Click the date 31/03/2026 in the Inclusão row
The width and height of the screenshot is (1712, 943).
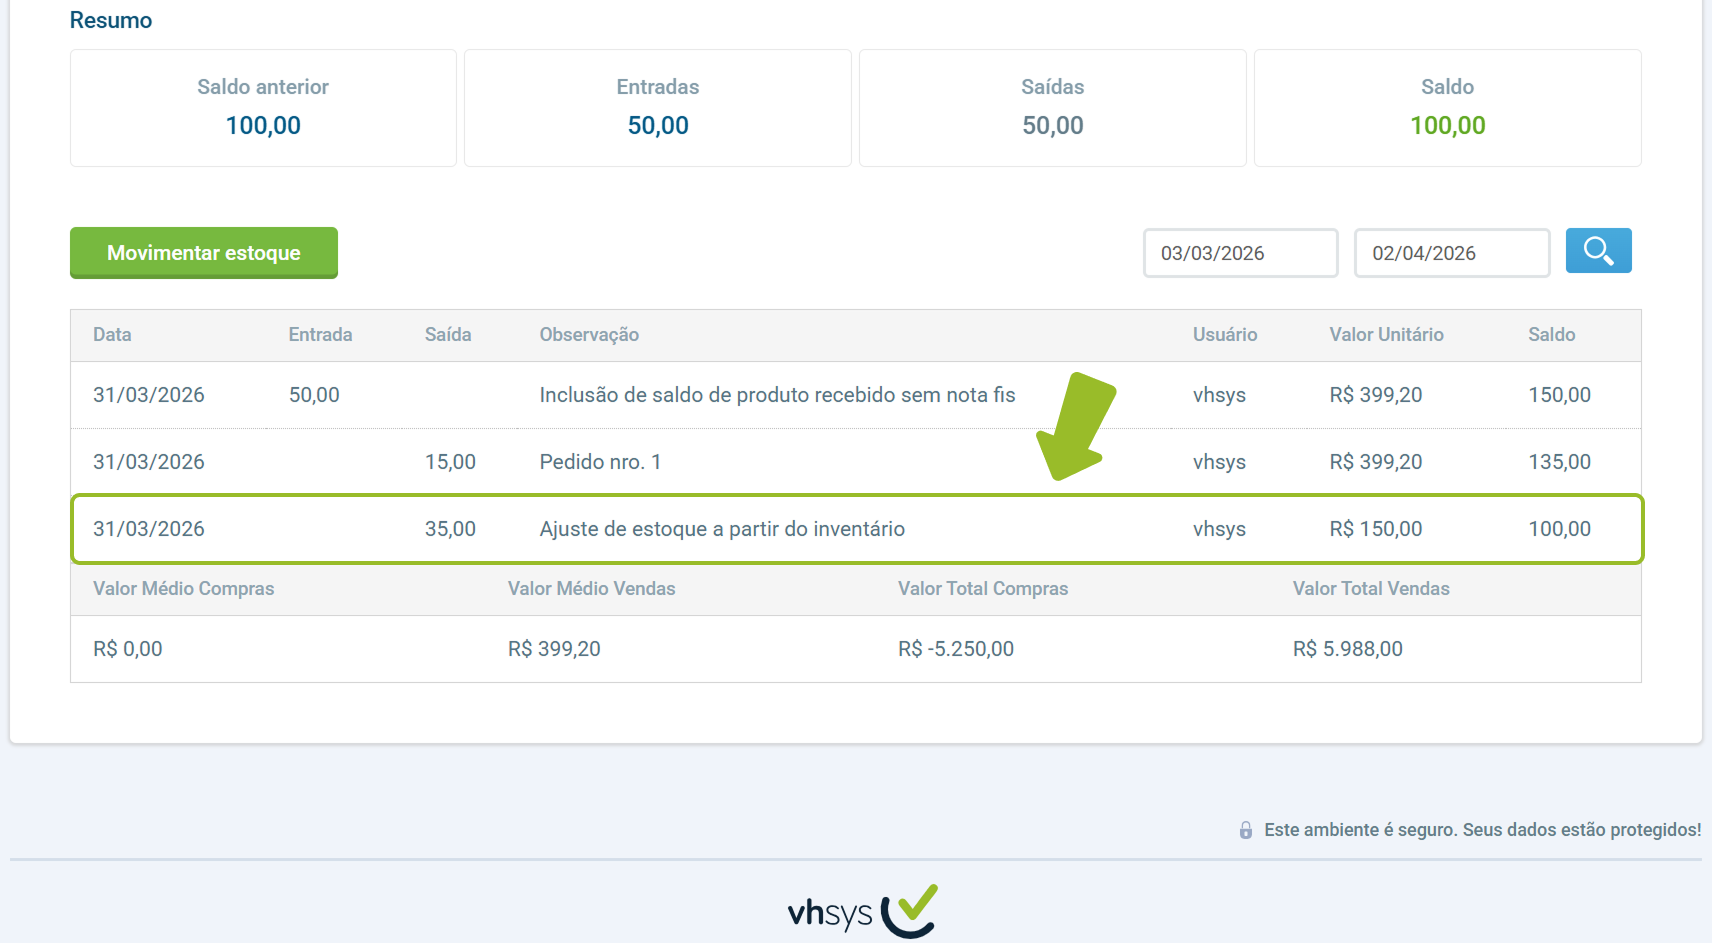[149, 395]
